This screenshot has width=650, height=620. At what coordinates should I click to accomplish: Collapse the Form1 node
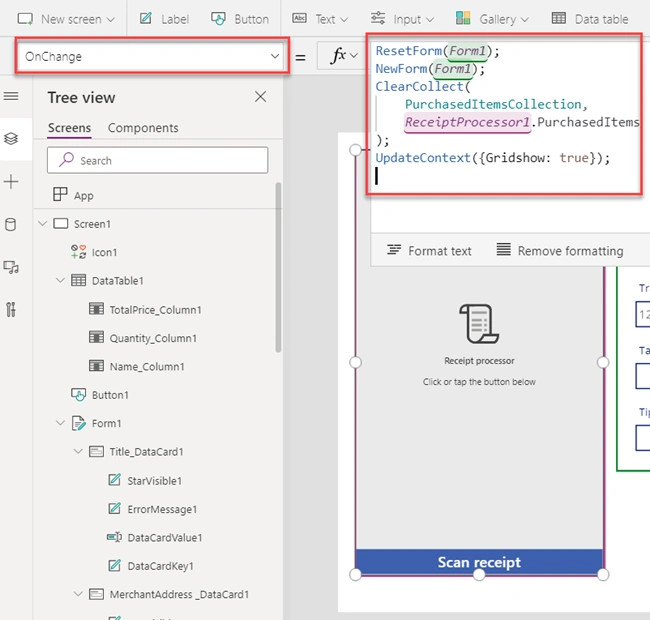[x=61, y=423]
